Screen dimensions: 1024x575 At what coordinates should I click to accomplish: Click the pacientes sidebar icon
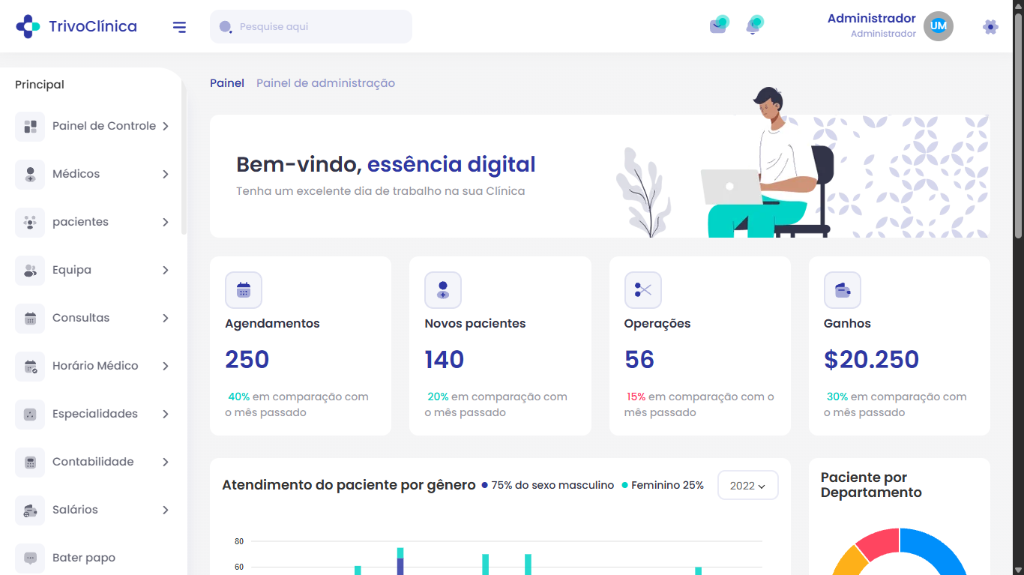click(x=30, y=222)
